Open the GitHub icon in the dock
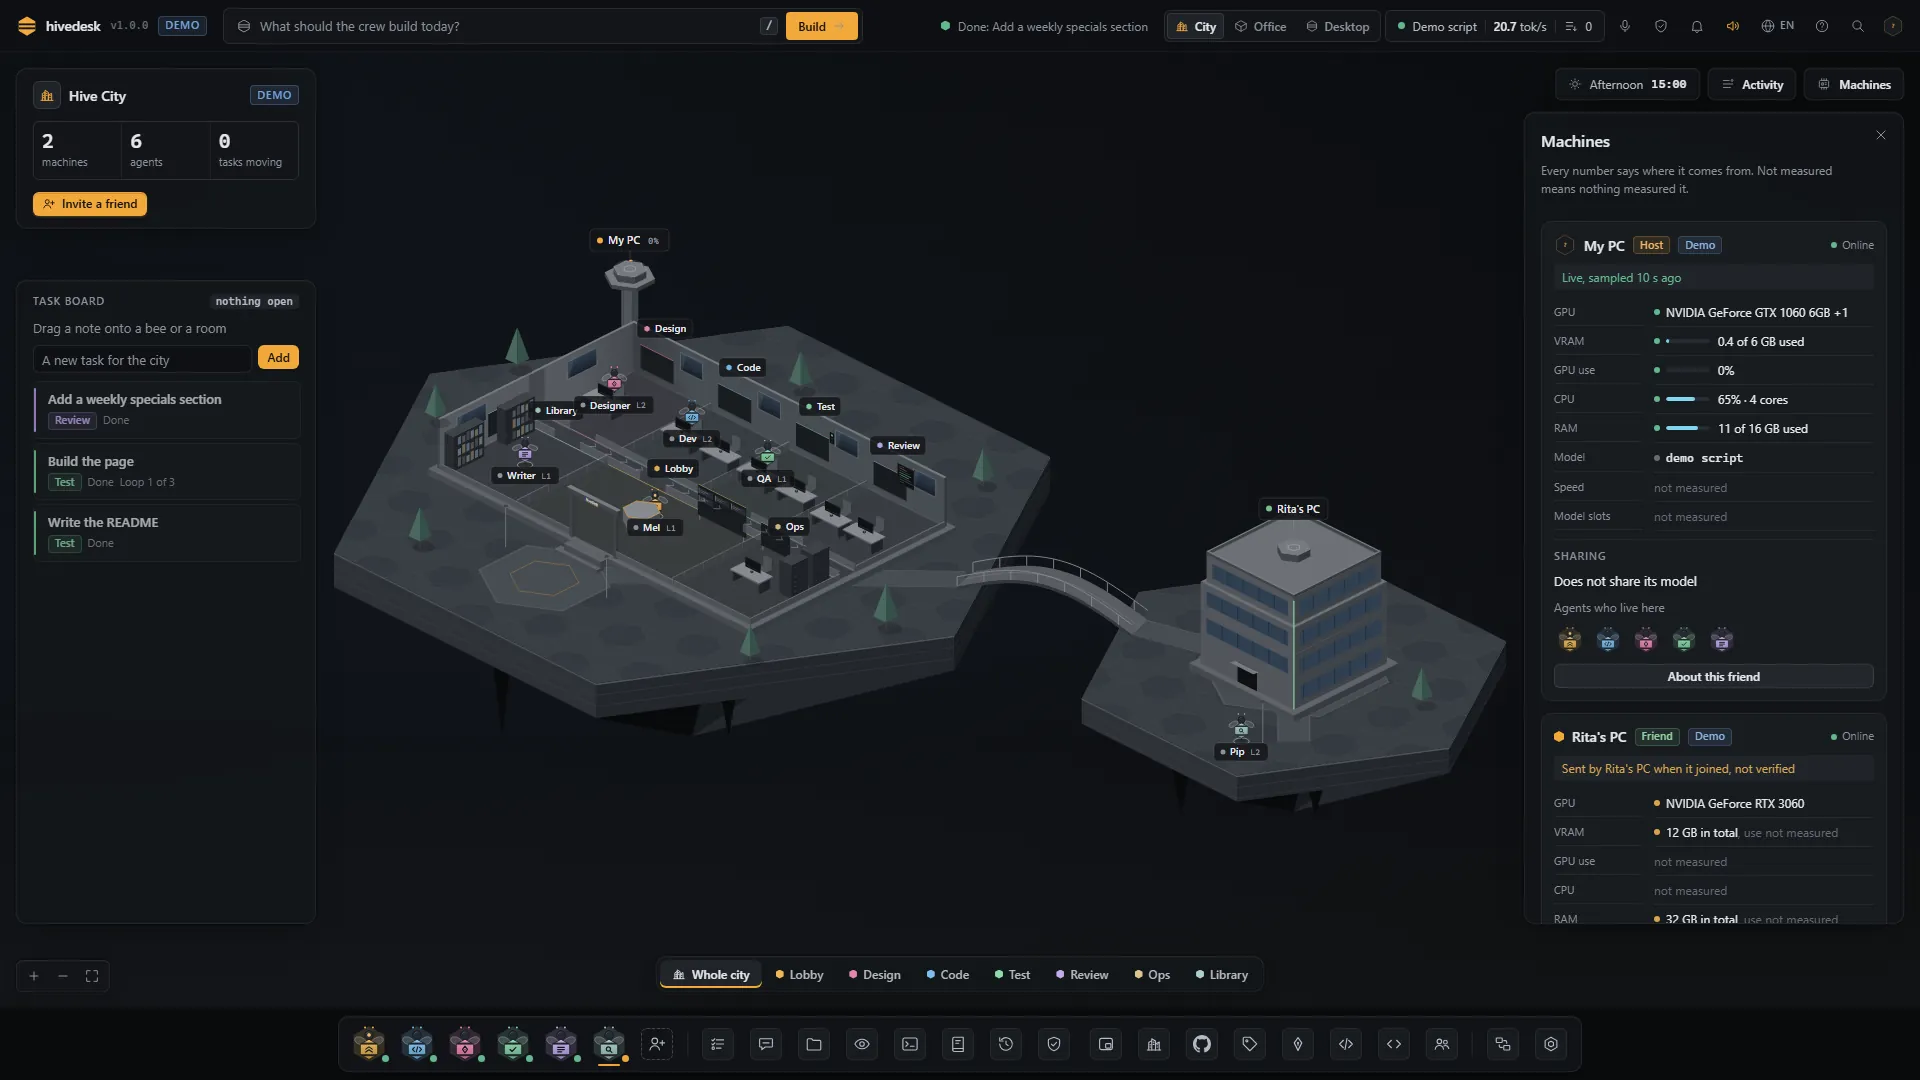Screen dimensions: 1920x1080 (1202, 1044)
